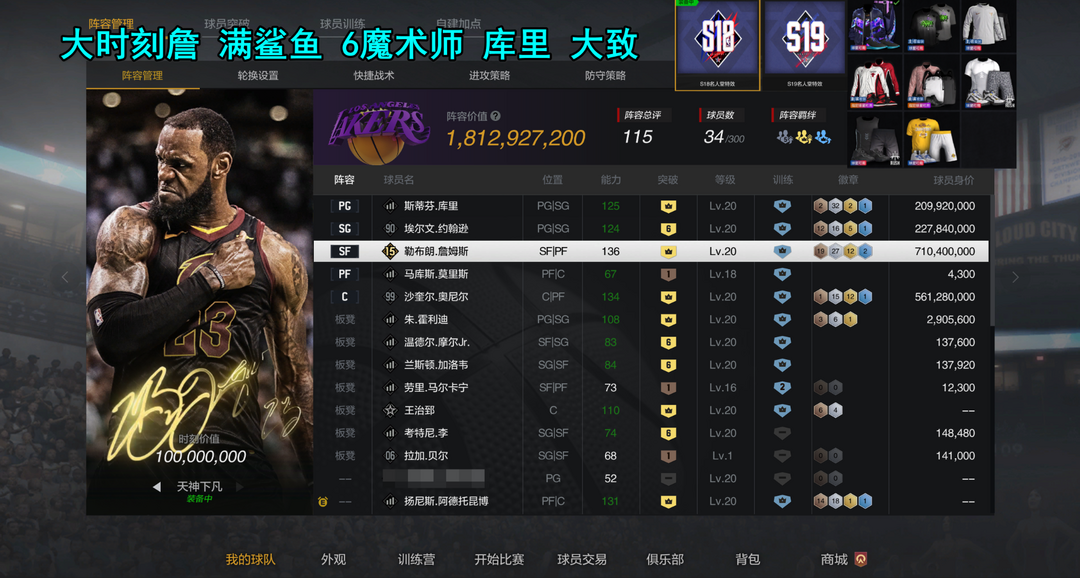Open 背包 in the bottom menu

click(x=747, y=559)
